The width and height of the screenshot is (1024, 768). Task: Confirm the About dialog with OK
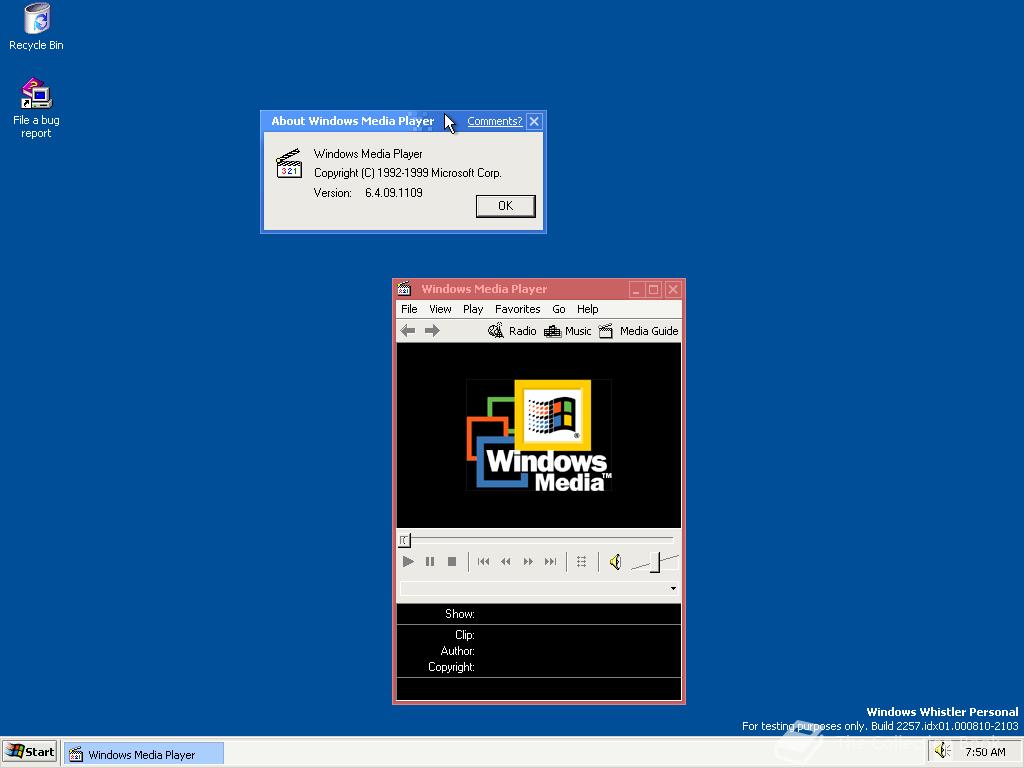505,206
